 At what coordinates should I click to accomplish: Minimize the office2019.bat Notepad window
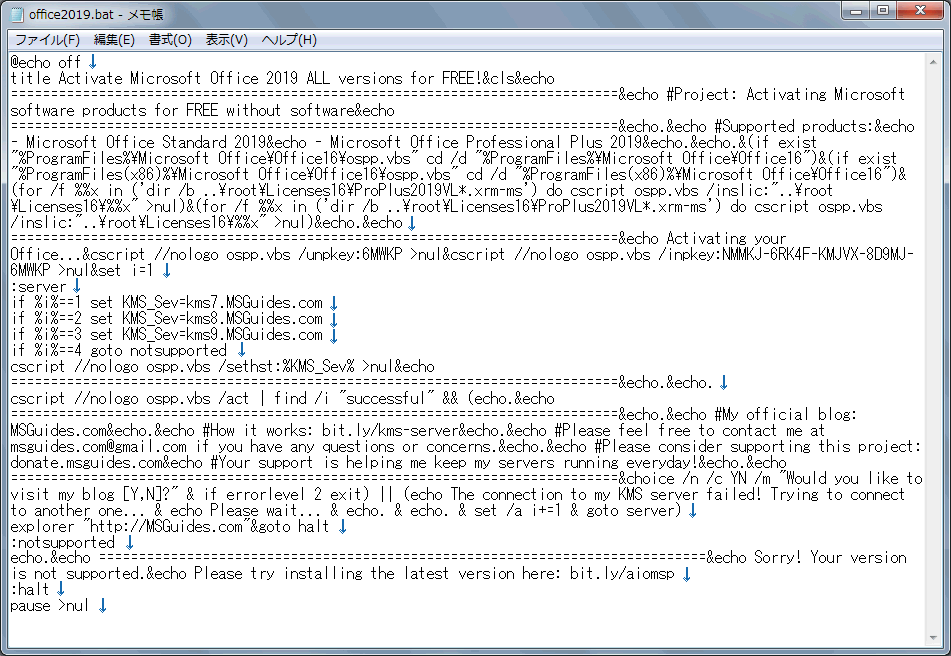tap(856, 10)
